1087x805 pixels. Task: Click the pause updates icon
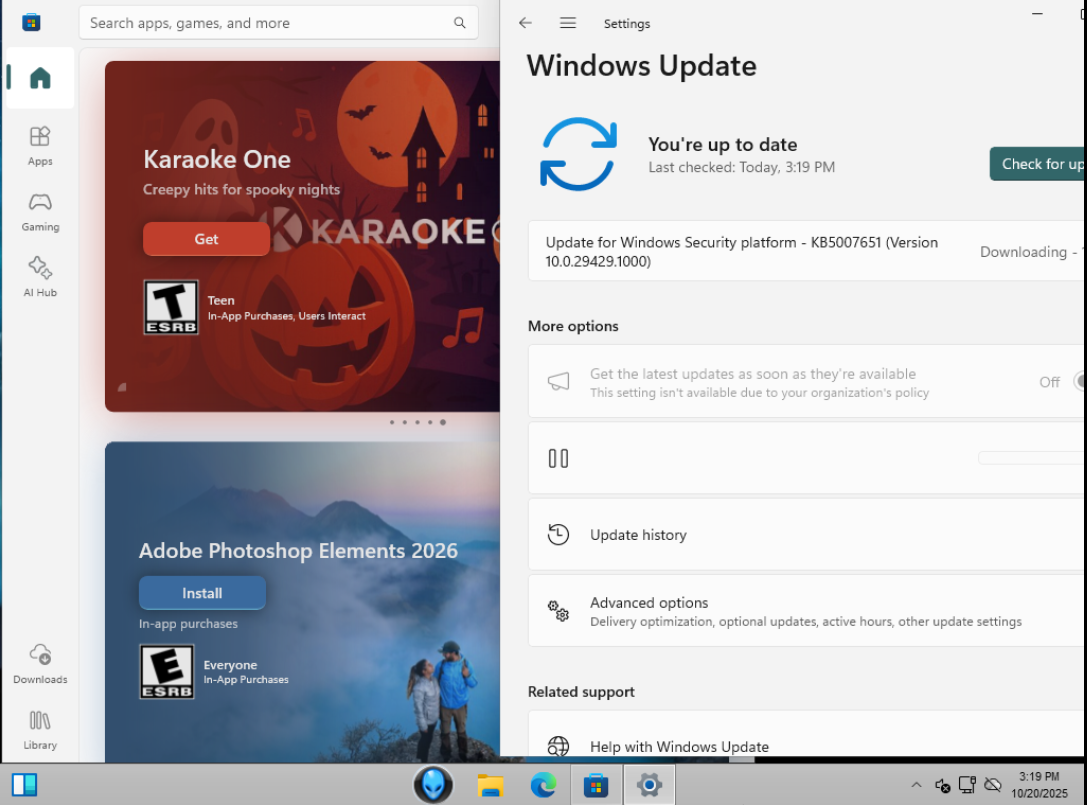pyautogui.click(x=558, y=458)
